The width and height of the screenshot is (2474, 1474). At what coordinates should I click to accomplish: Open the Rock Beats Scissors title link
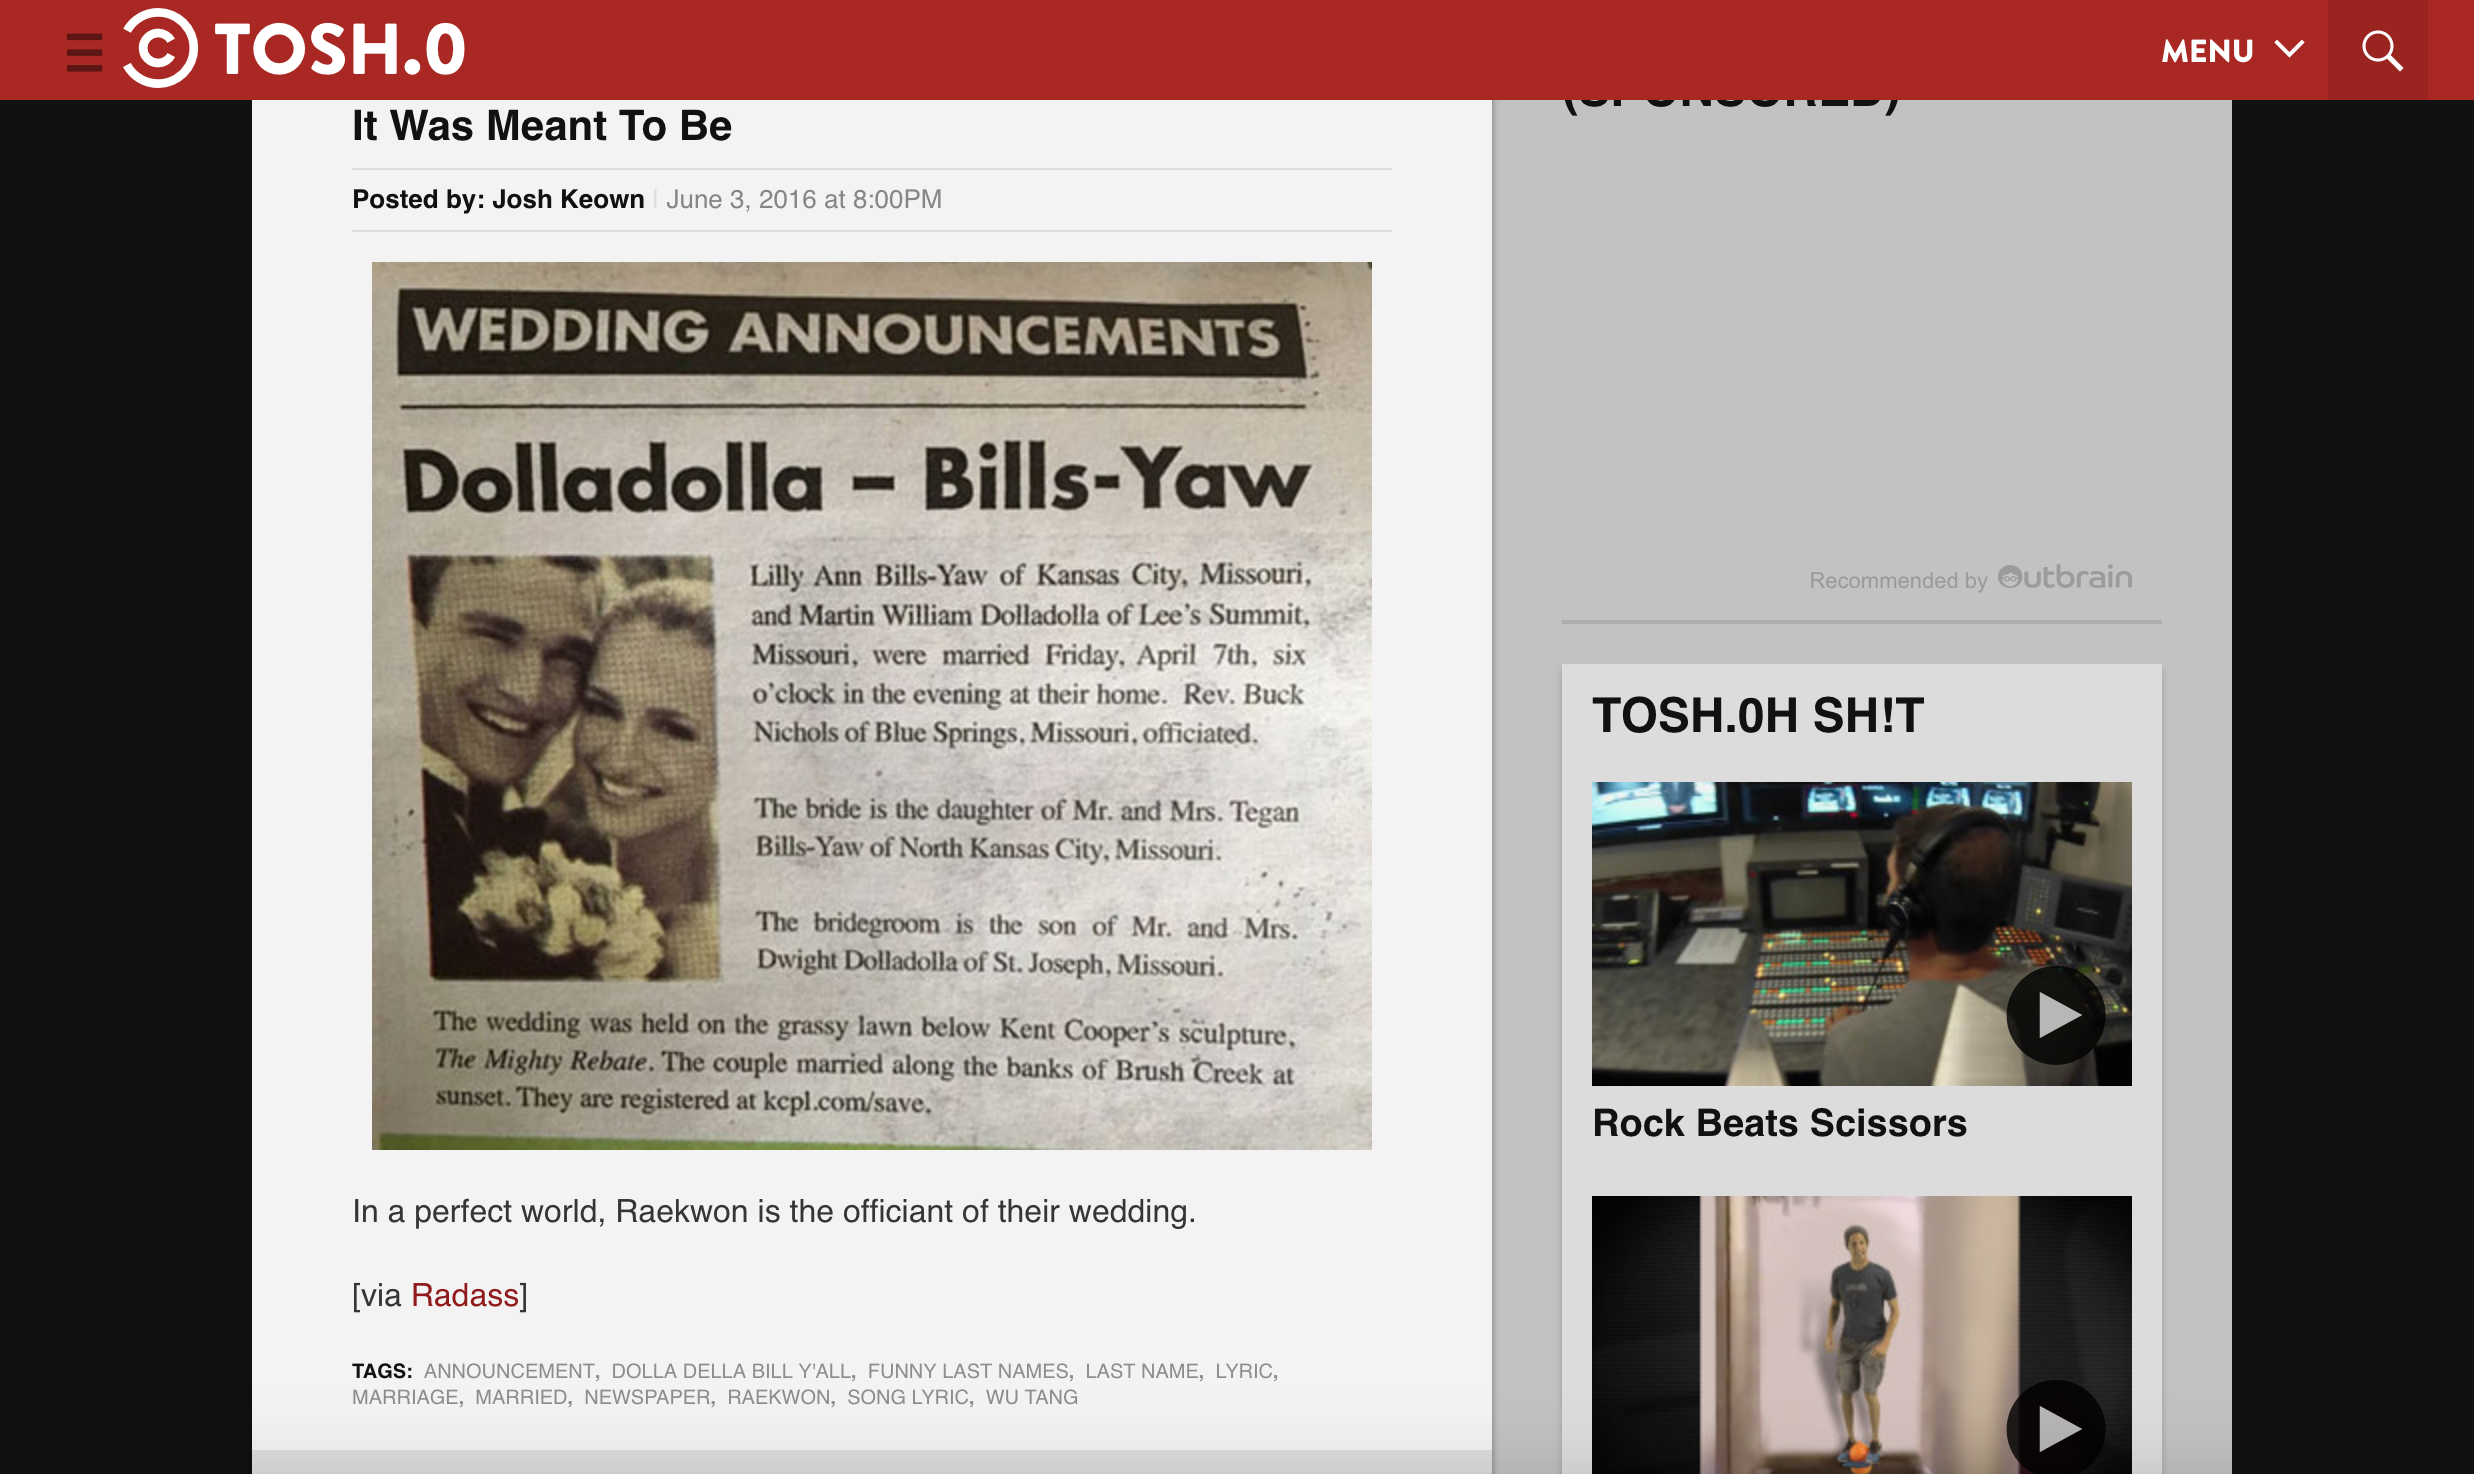click(1779, 1123)
